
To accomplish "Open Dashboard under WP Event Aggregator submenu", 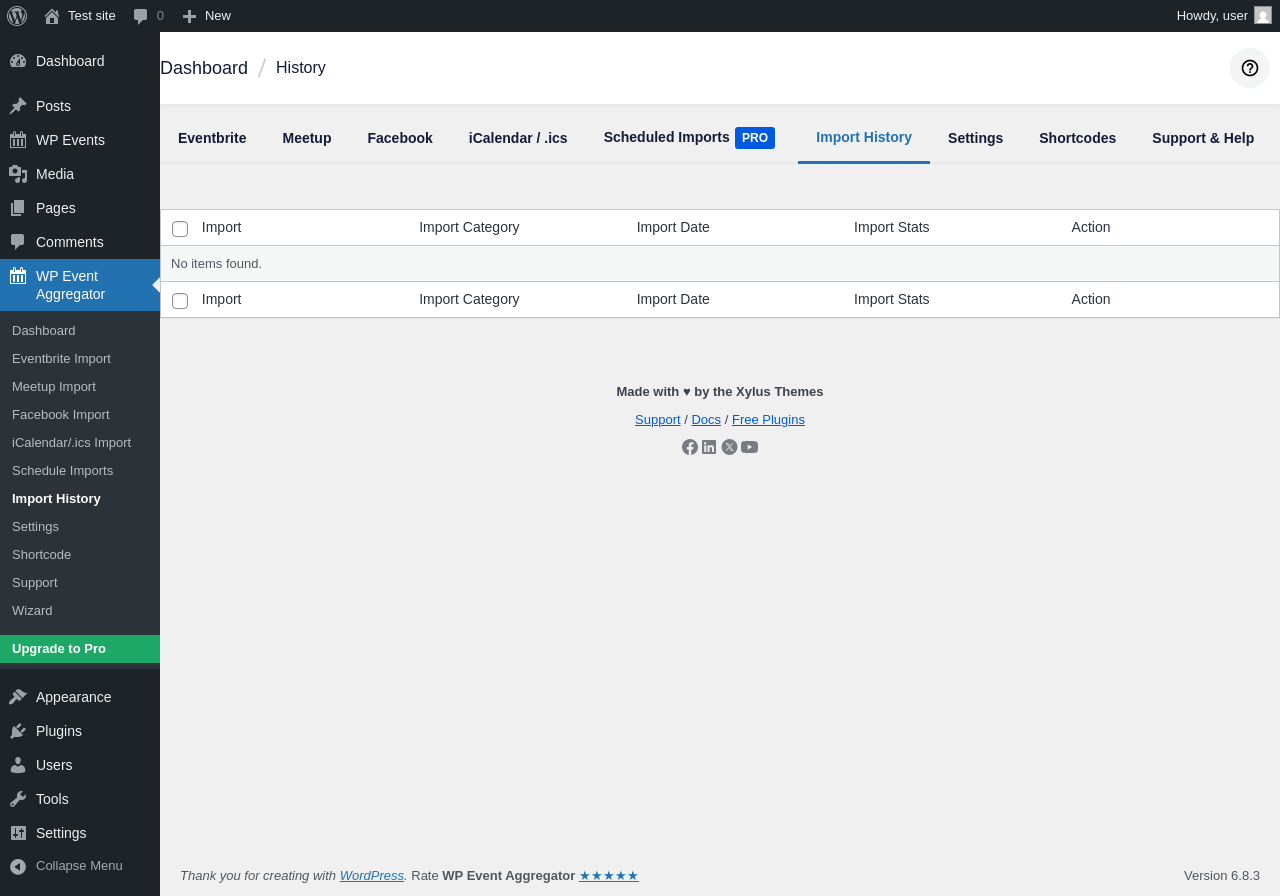I will 80,331.
